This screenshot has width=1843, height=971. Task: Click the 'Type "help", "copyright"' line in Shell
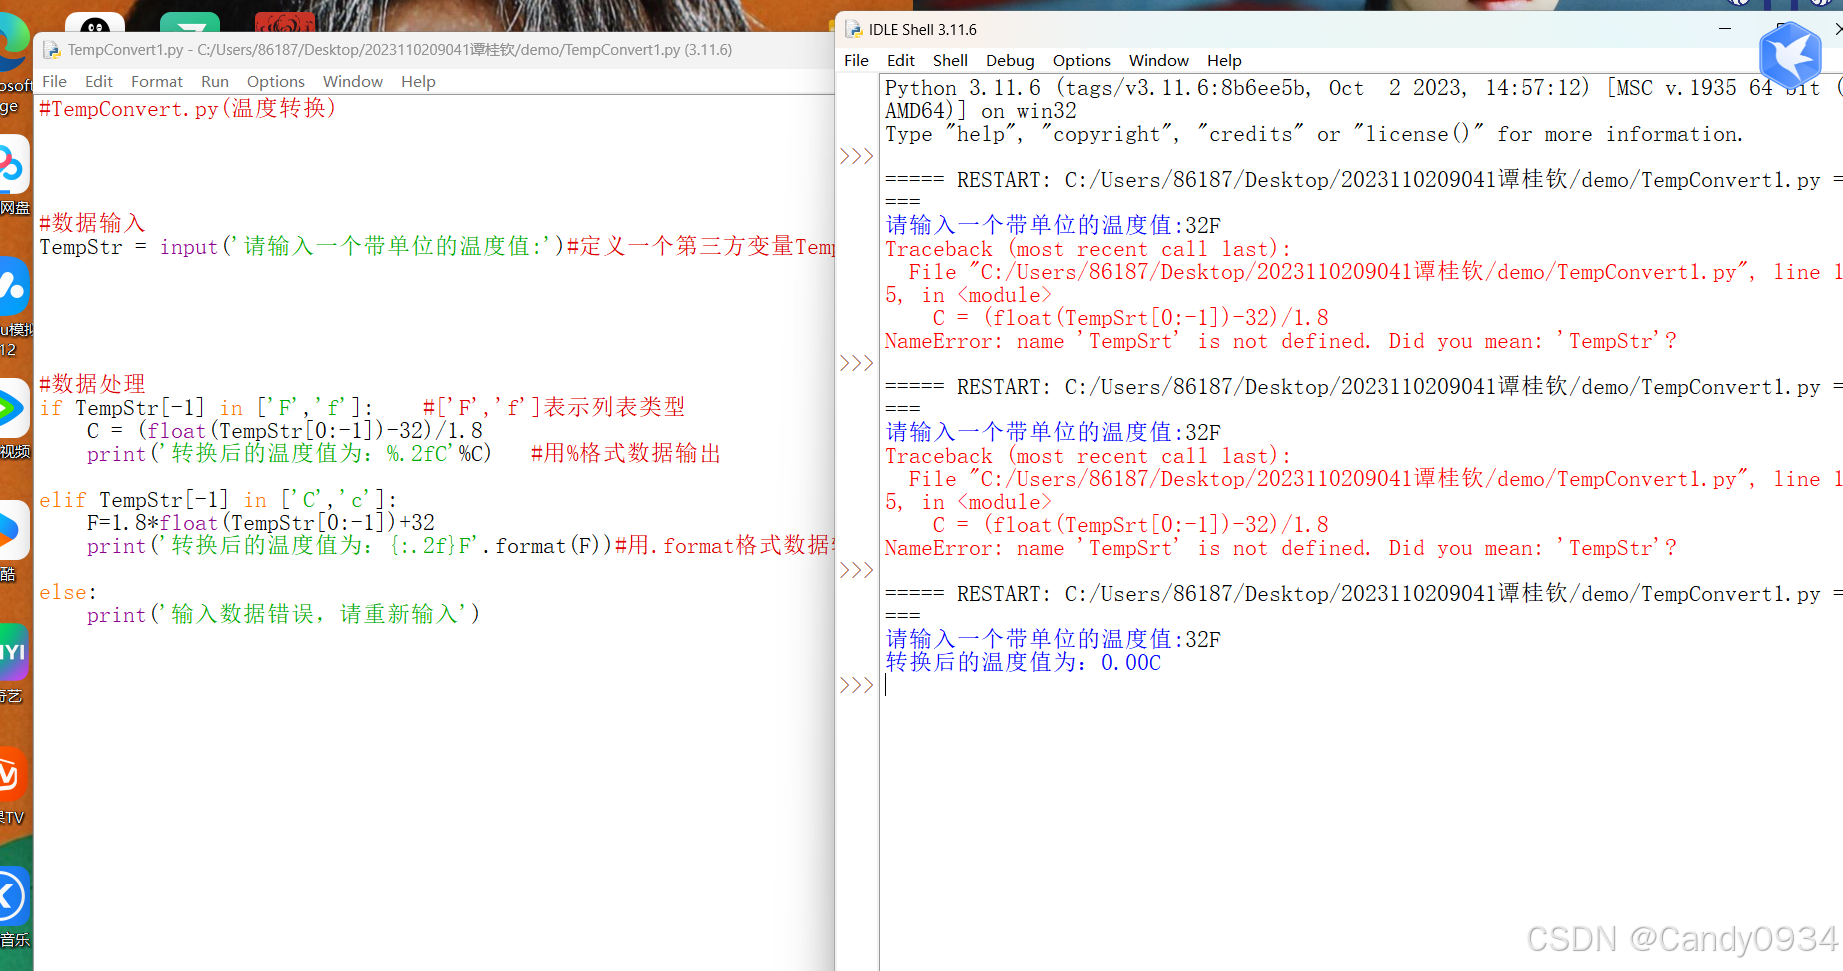click(1314, 134)
